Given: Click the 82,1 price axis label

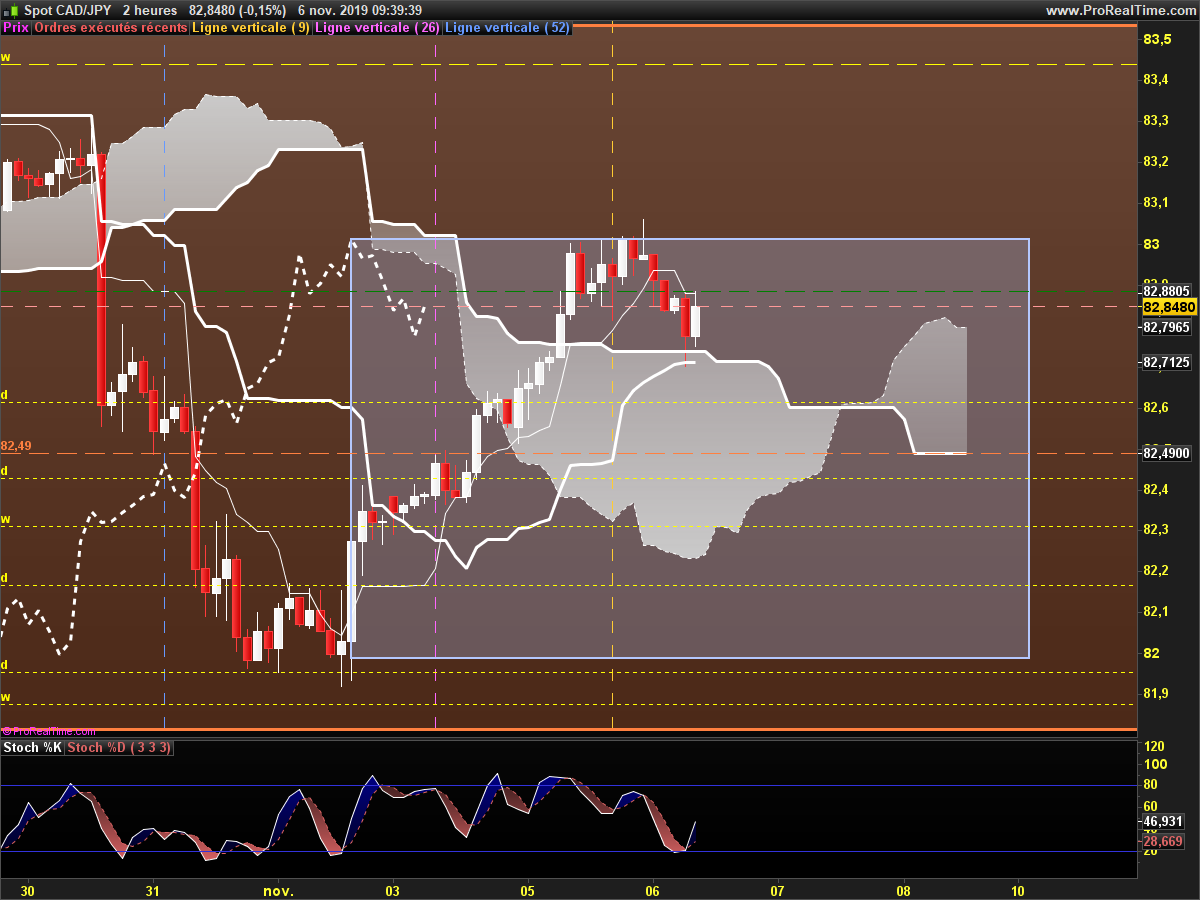Looking at the screenshot, I should coord(1156,612).
